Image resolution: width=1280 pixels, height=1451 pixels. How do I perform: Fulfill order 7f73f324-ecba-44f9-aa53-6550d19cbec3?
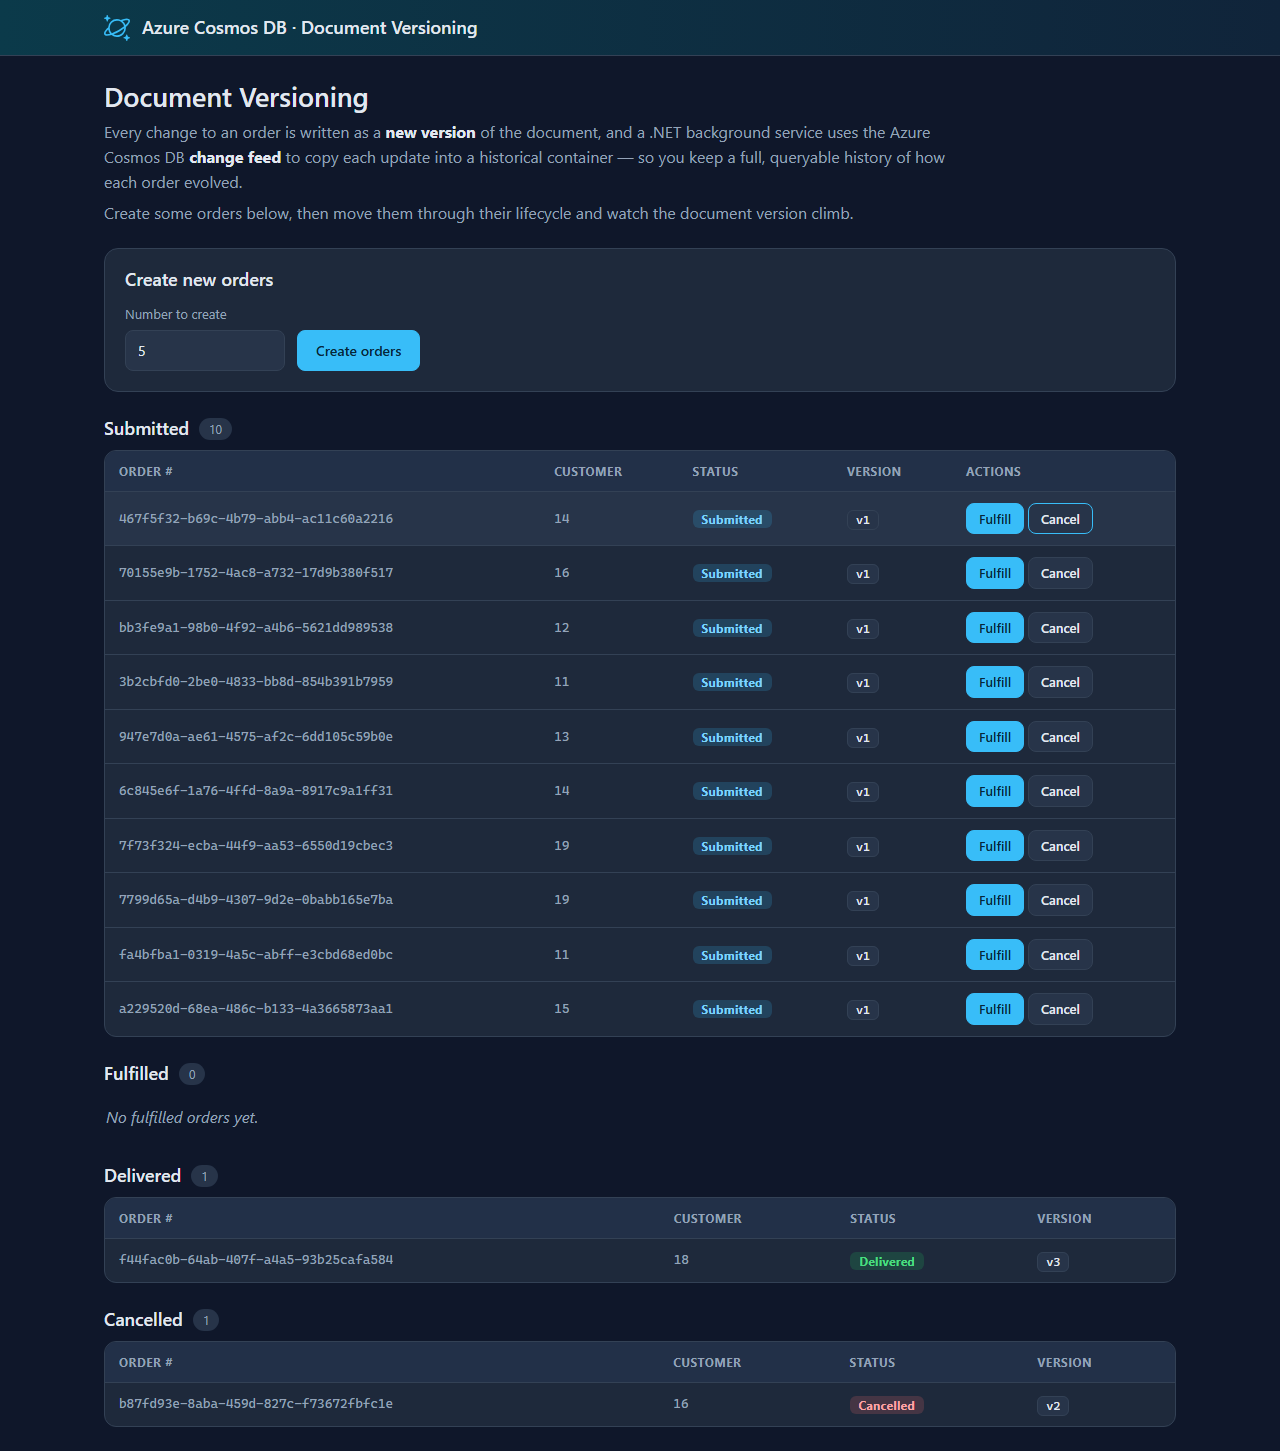pyautogui.click(x=995, y=846)
